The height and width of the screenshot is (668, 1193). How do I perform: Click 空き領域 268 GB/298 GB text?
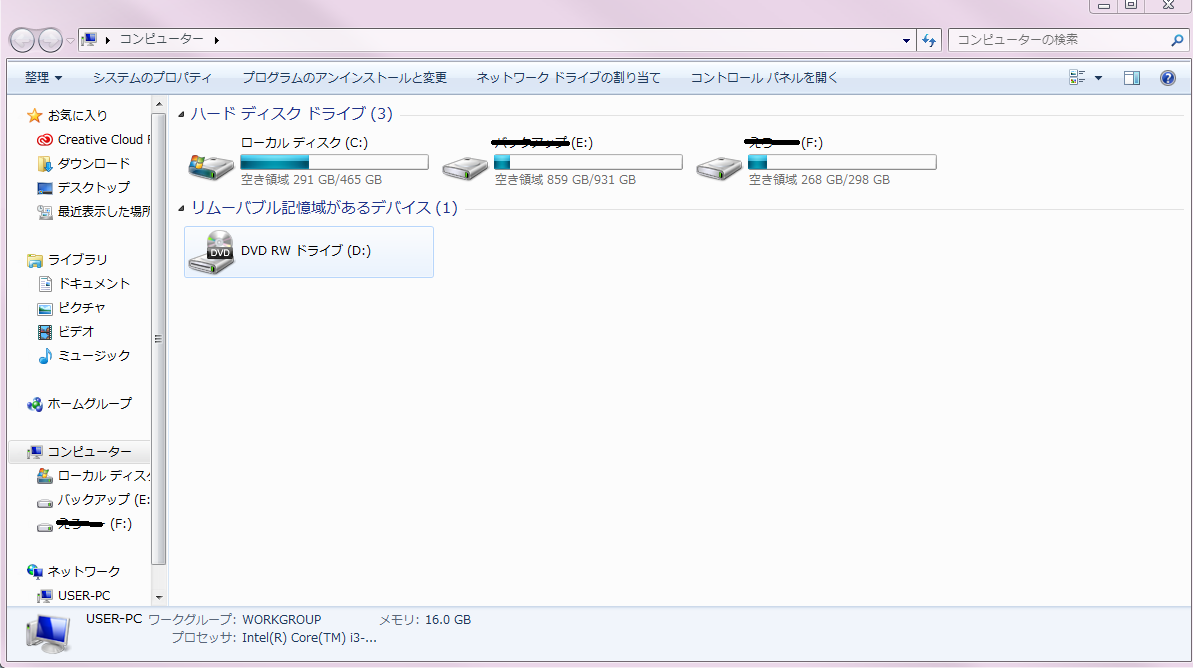coord(819,180)
